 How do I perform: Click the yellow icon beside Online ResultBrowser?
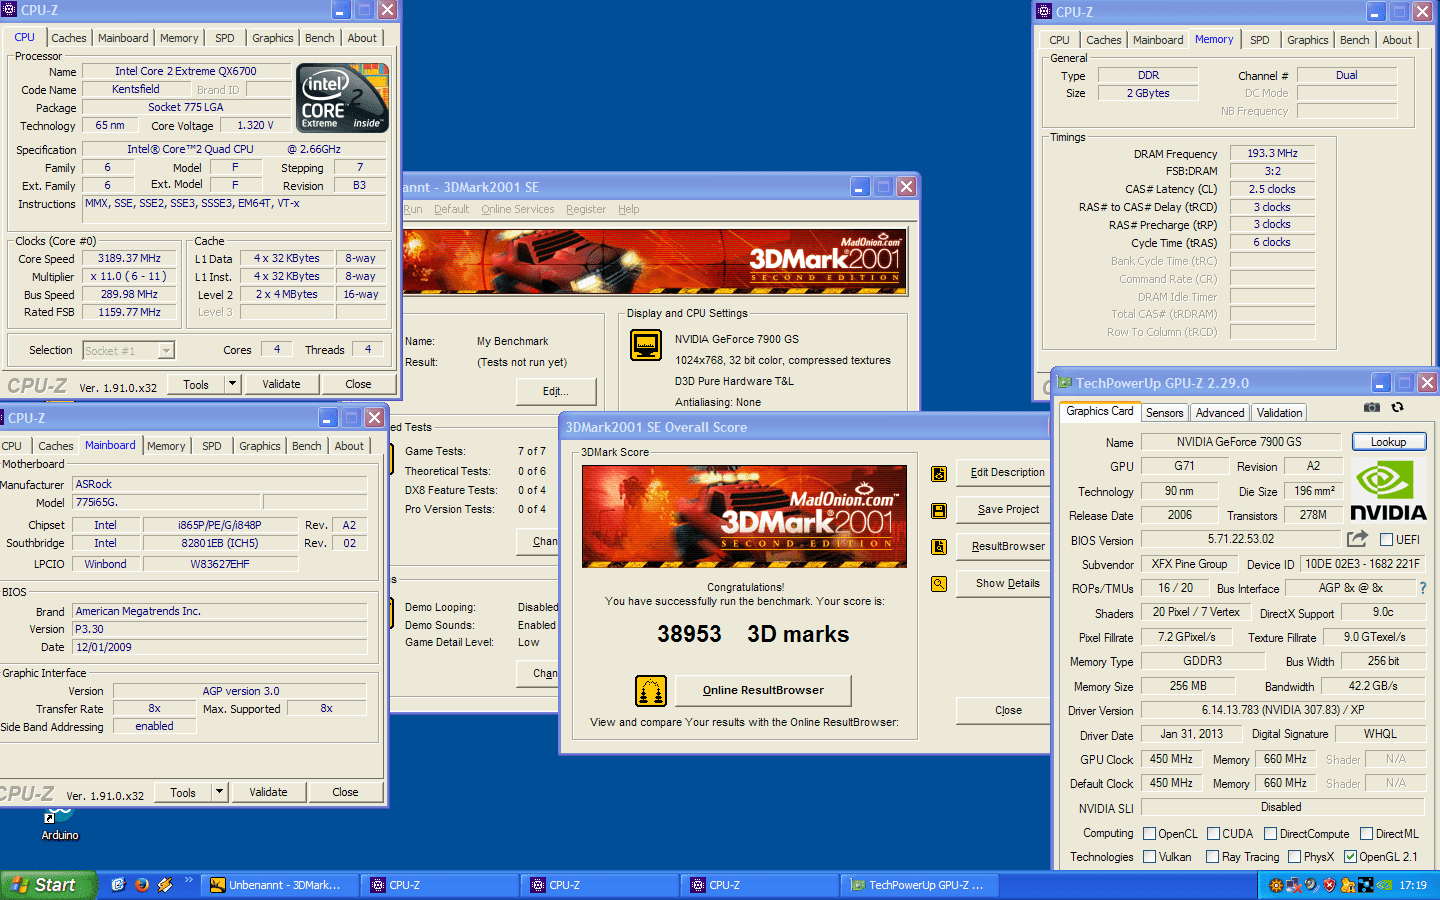pyautogui.click(x=651, y=691)
